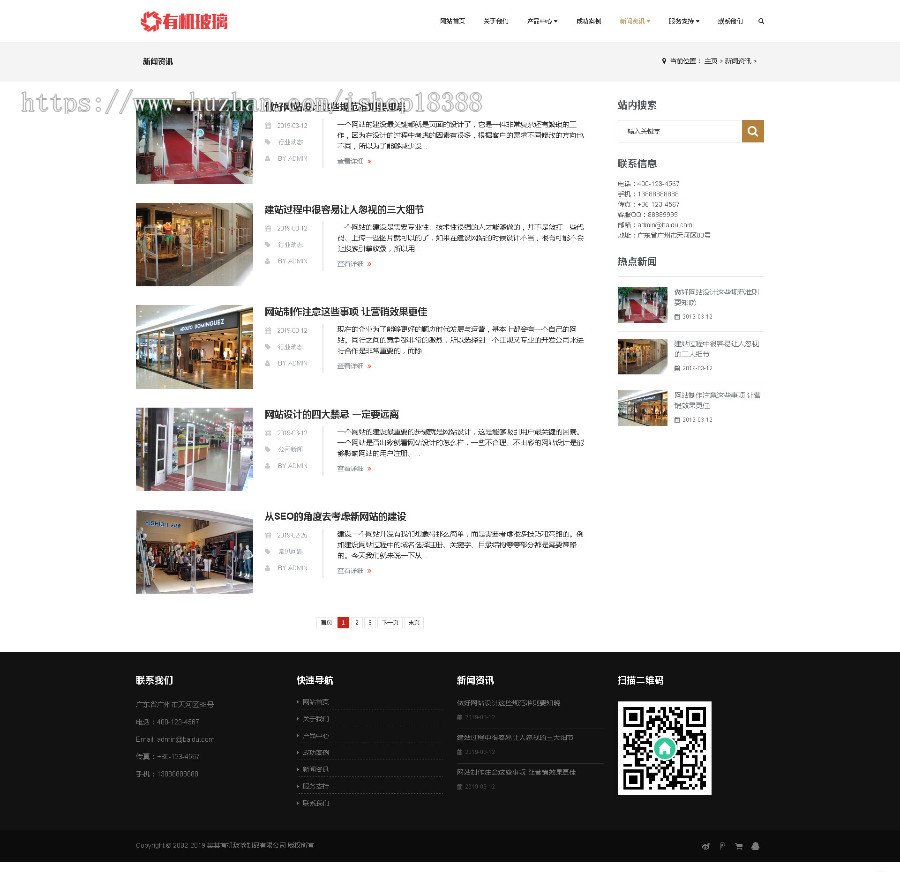Click the email address in sidebar contact info
The width and height of the screenshot is (900, 872).
(x=665, y=225)
